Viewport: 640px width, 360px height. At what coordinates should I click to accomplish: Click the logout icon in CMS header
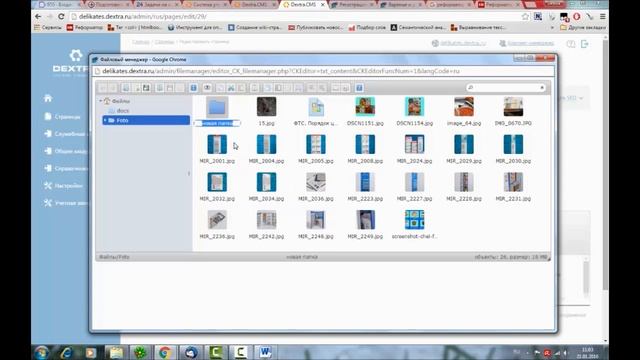pos(584,44)
